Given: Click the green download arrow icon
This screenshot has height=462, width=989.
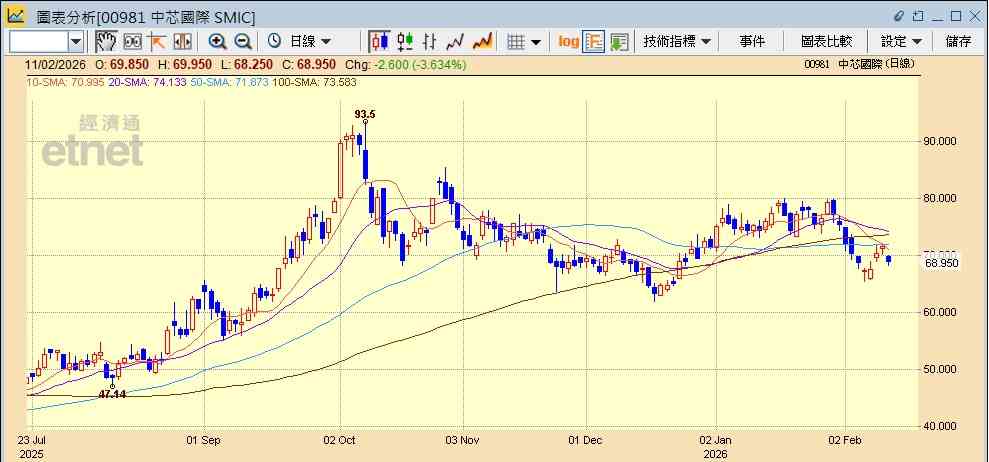Looking at the screenshot, I should point(619,42).
